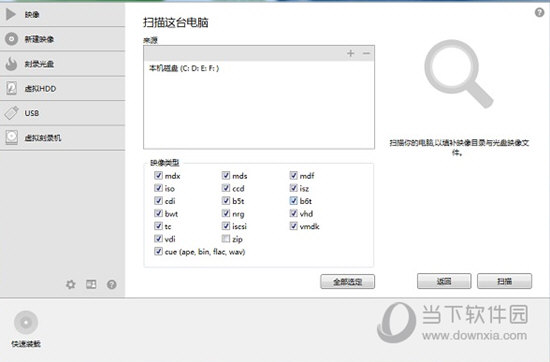The image size is (550, 362).
Task: Toggle the nrg checkbox
Action: click(x=226, y=213)
